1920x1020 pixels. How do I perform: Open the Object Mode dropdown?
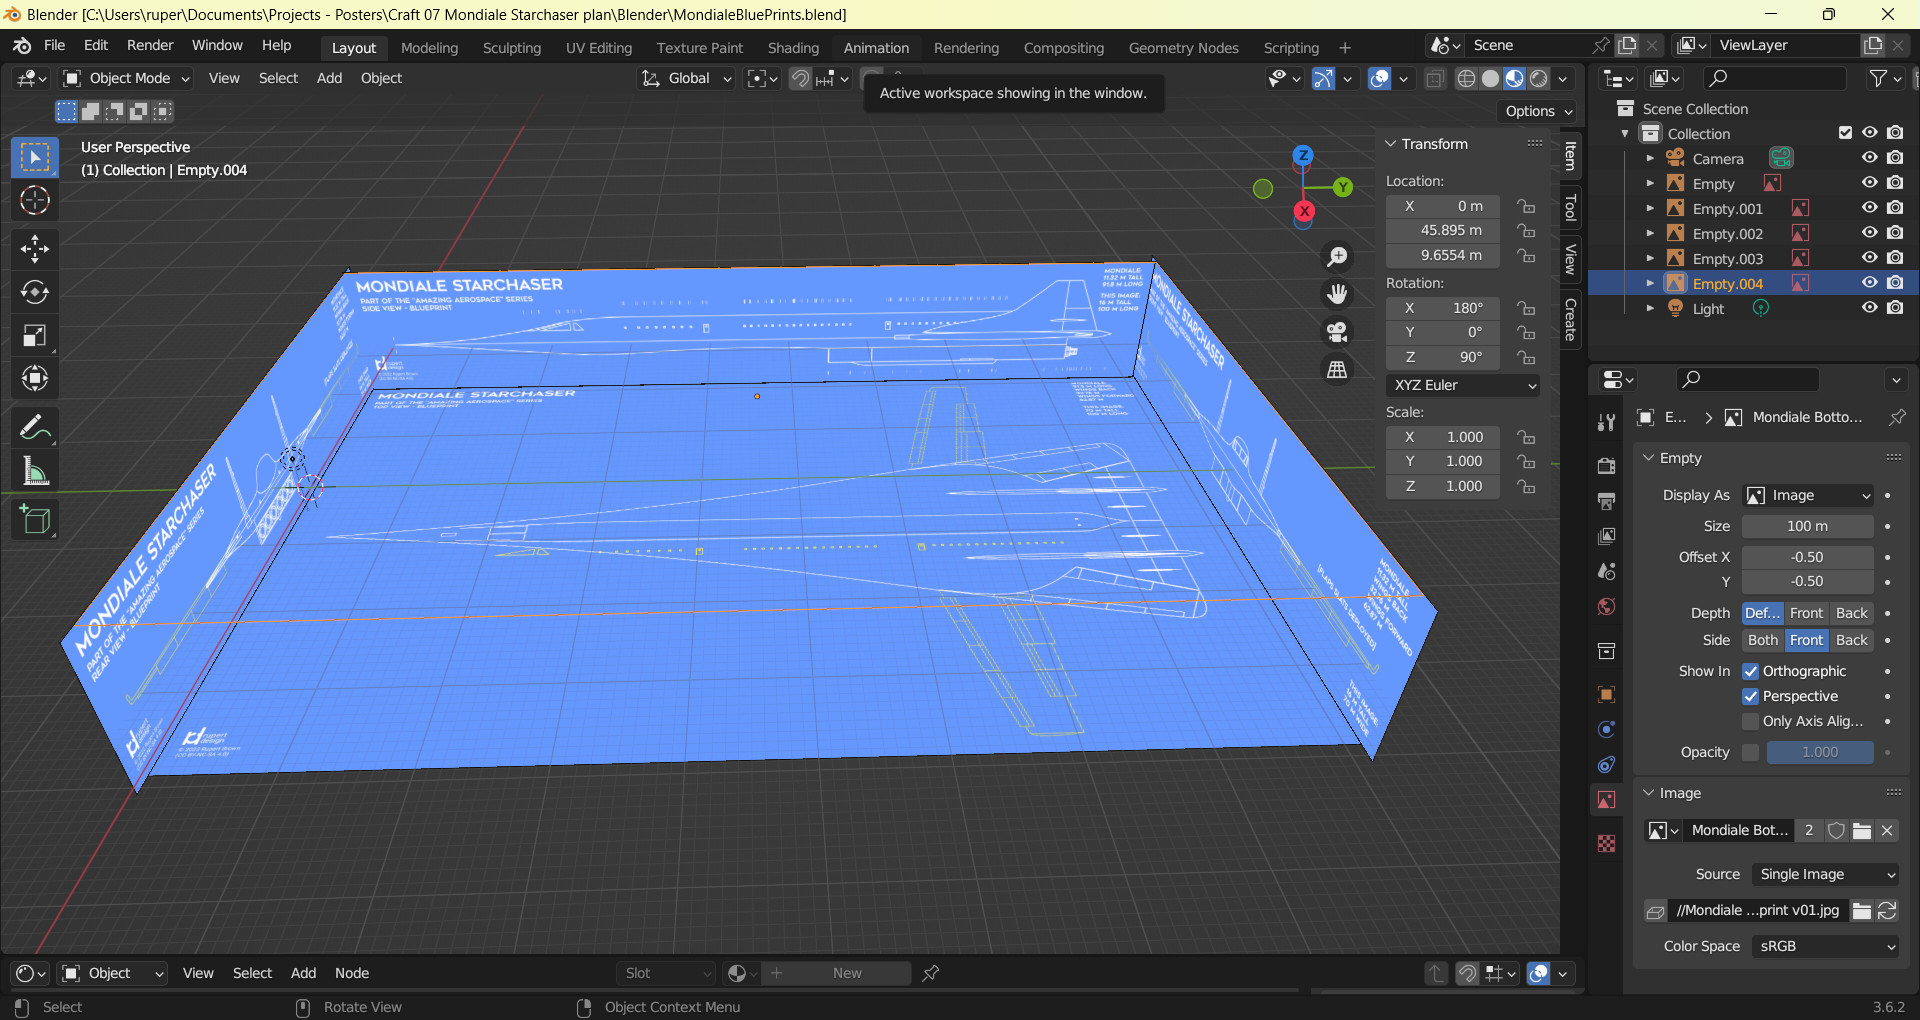click(x=127, y=78)
